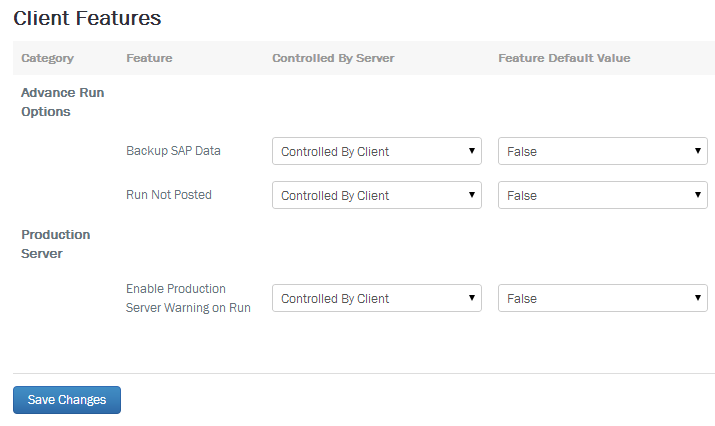715x426 pixels.
Task: Click the Client Features page heading
Action: coord(87,18)
